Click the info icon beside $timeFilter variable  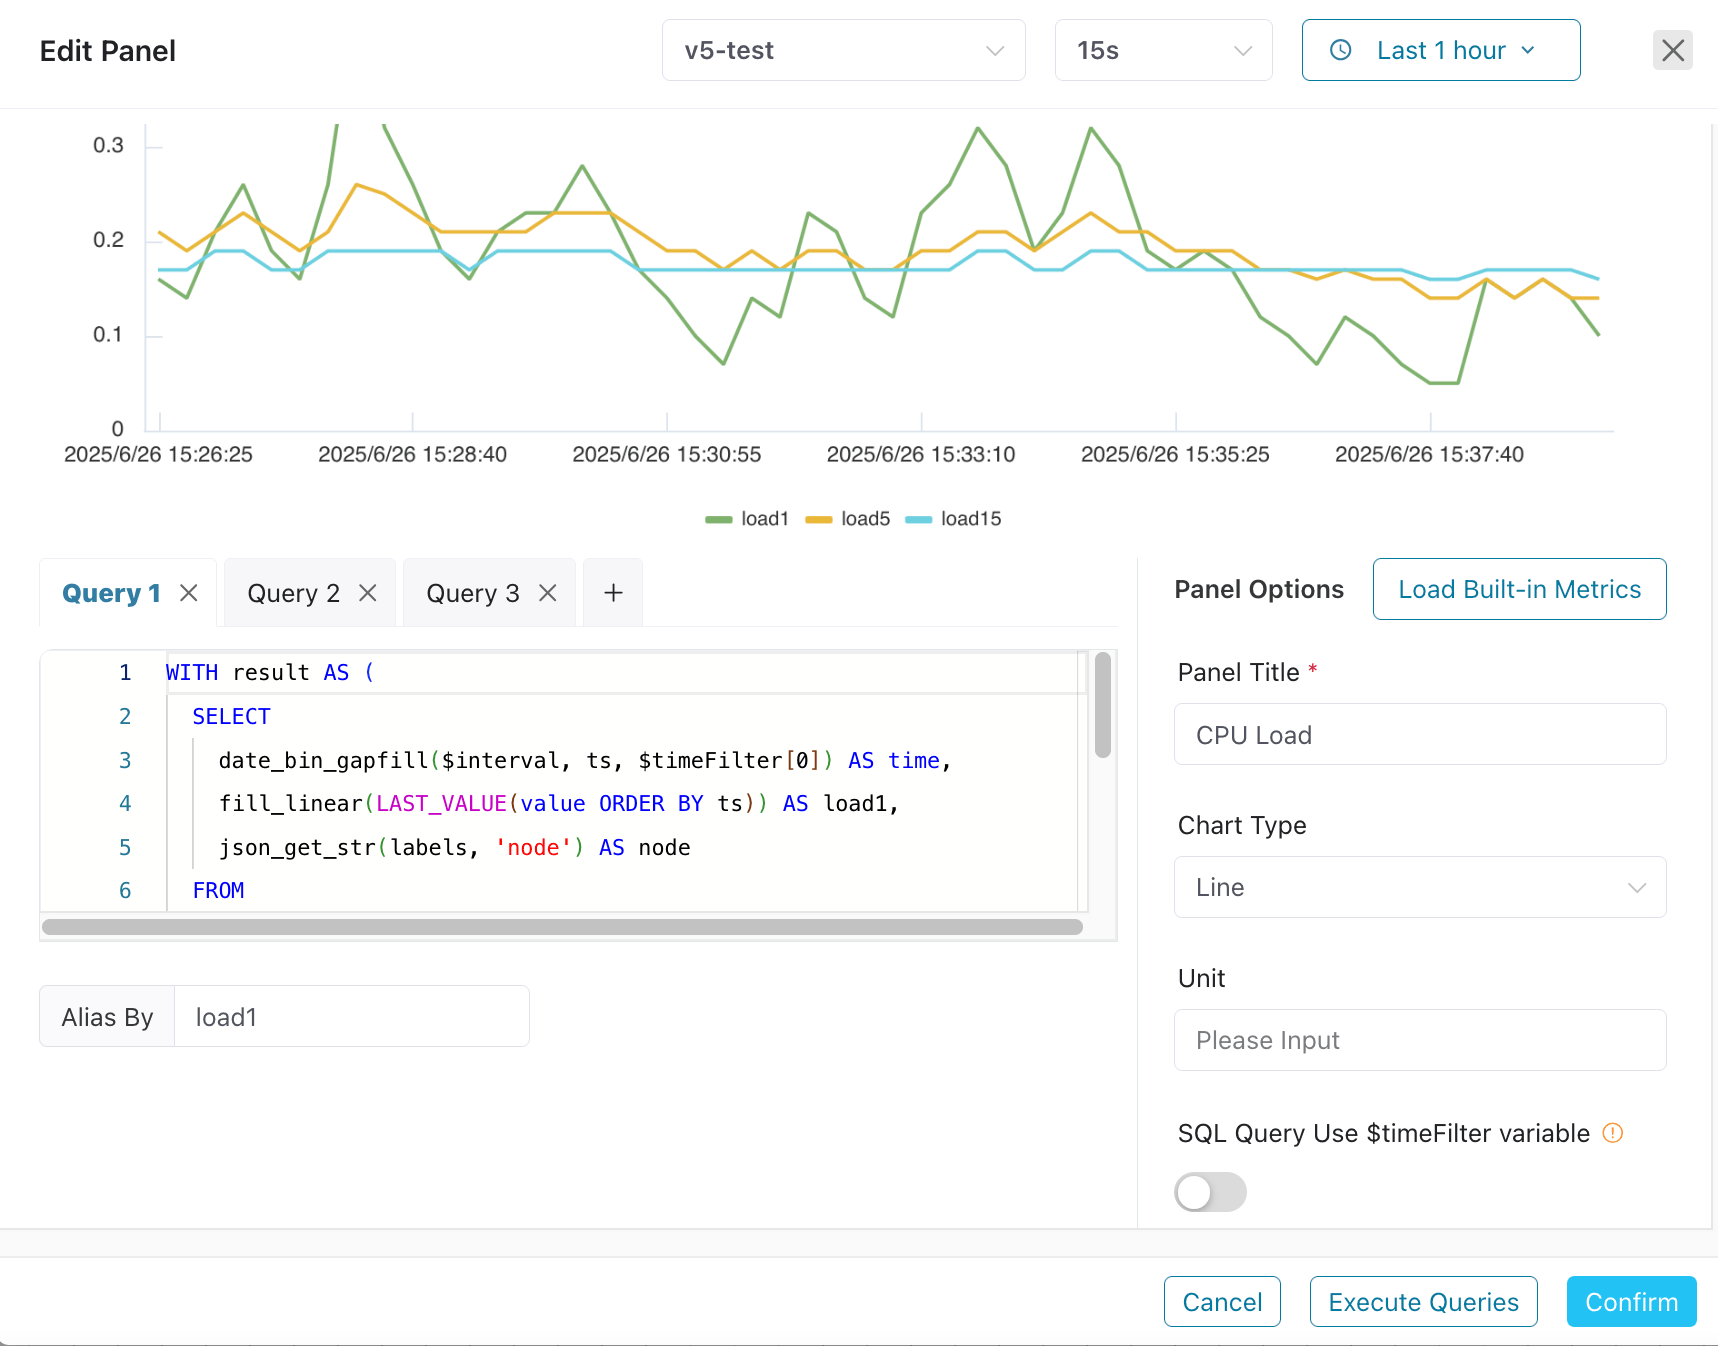pyautogui.click(x=1612, y=1133)
